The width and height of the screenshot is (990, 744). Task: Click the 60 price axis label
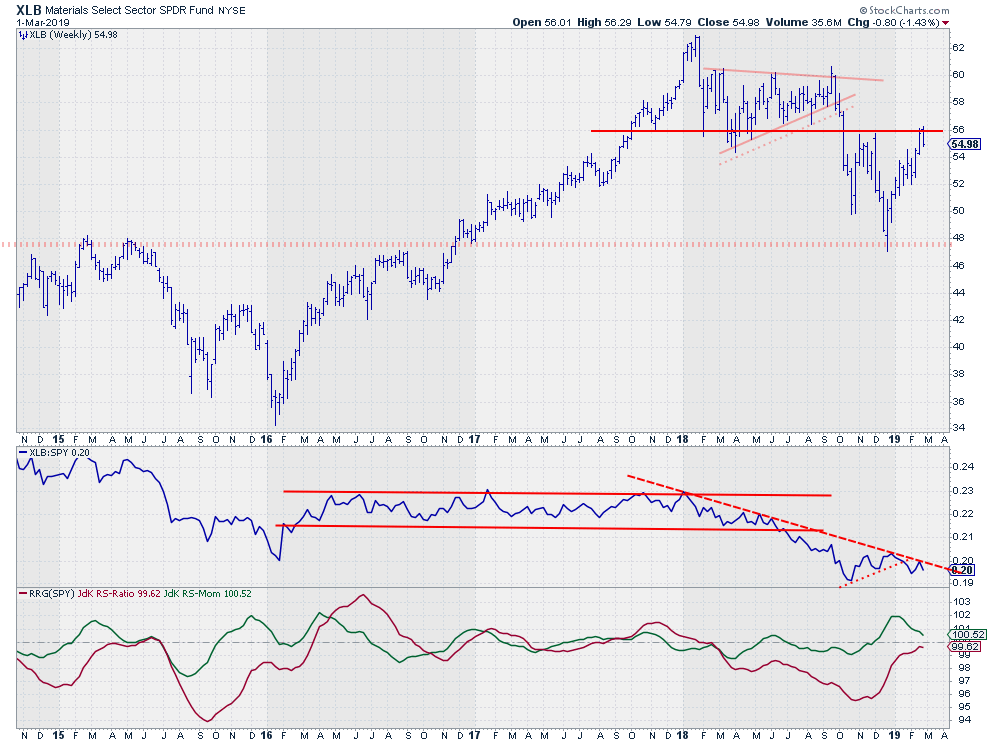point(958,75)
